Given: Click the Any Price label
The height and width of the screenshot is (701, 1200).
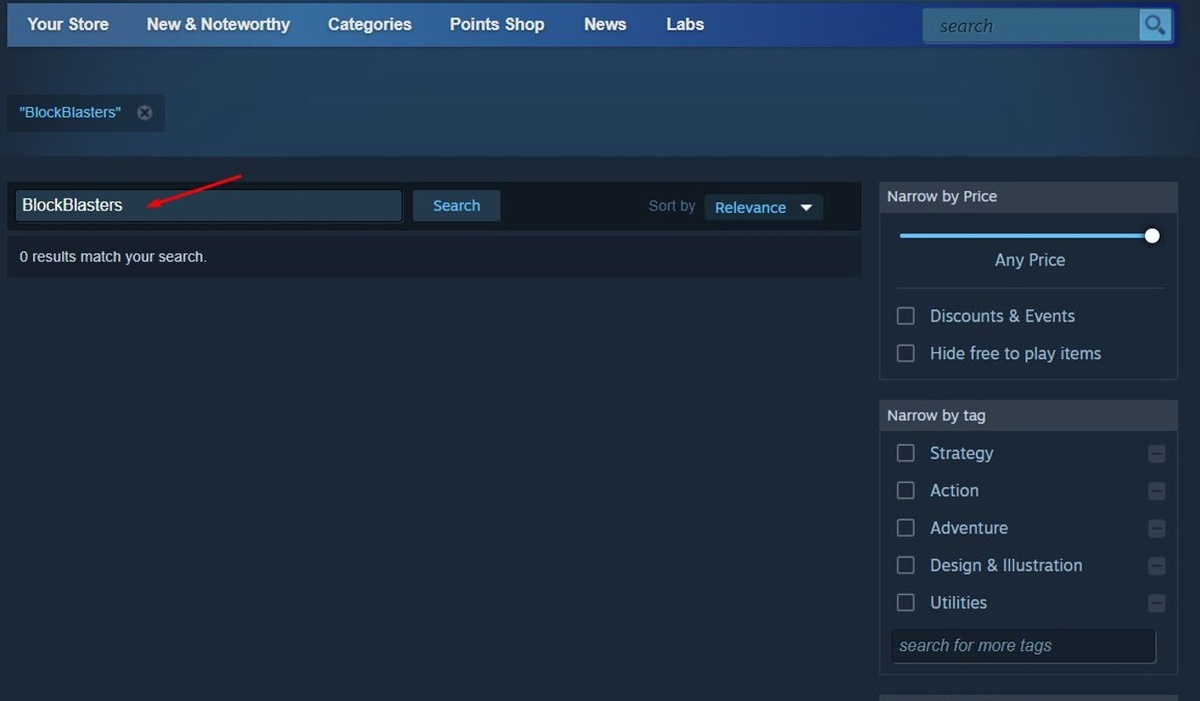Looking at the screenshot, I should (x=1030, y=260).
